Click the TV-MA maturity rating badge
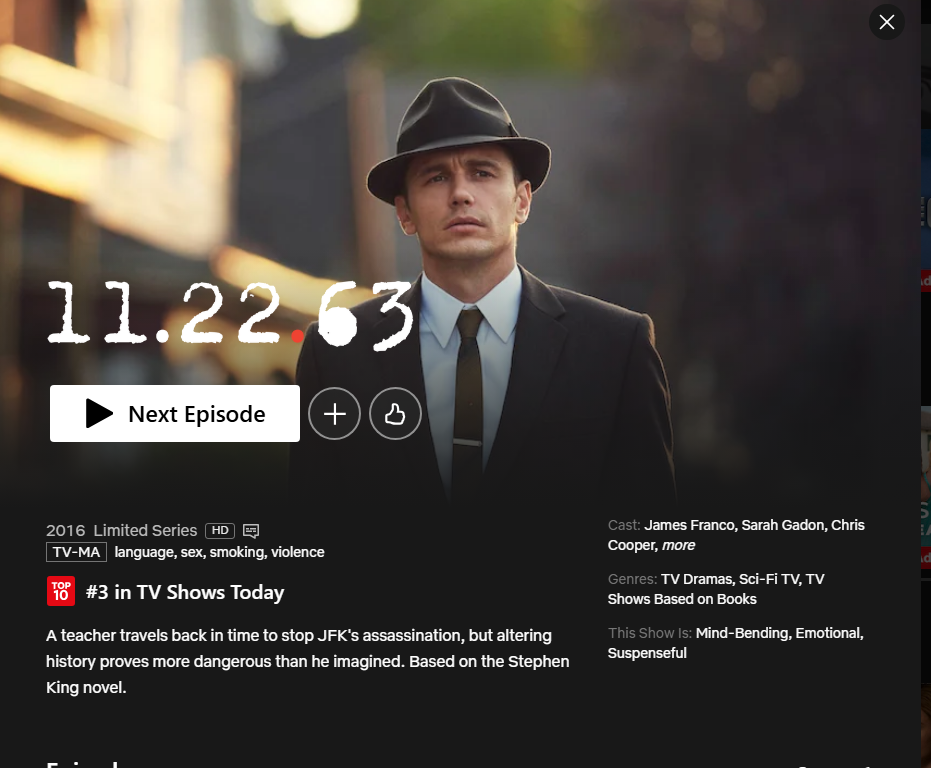This screenshot has width=931, height=768. (x=76, y=552)
